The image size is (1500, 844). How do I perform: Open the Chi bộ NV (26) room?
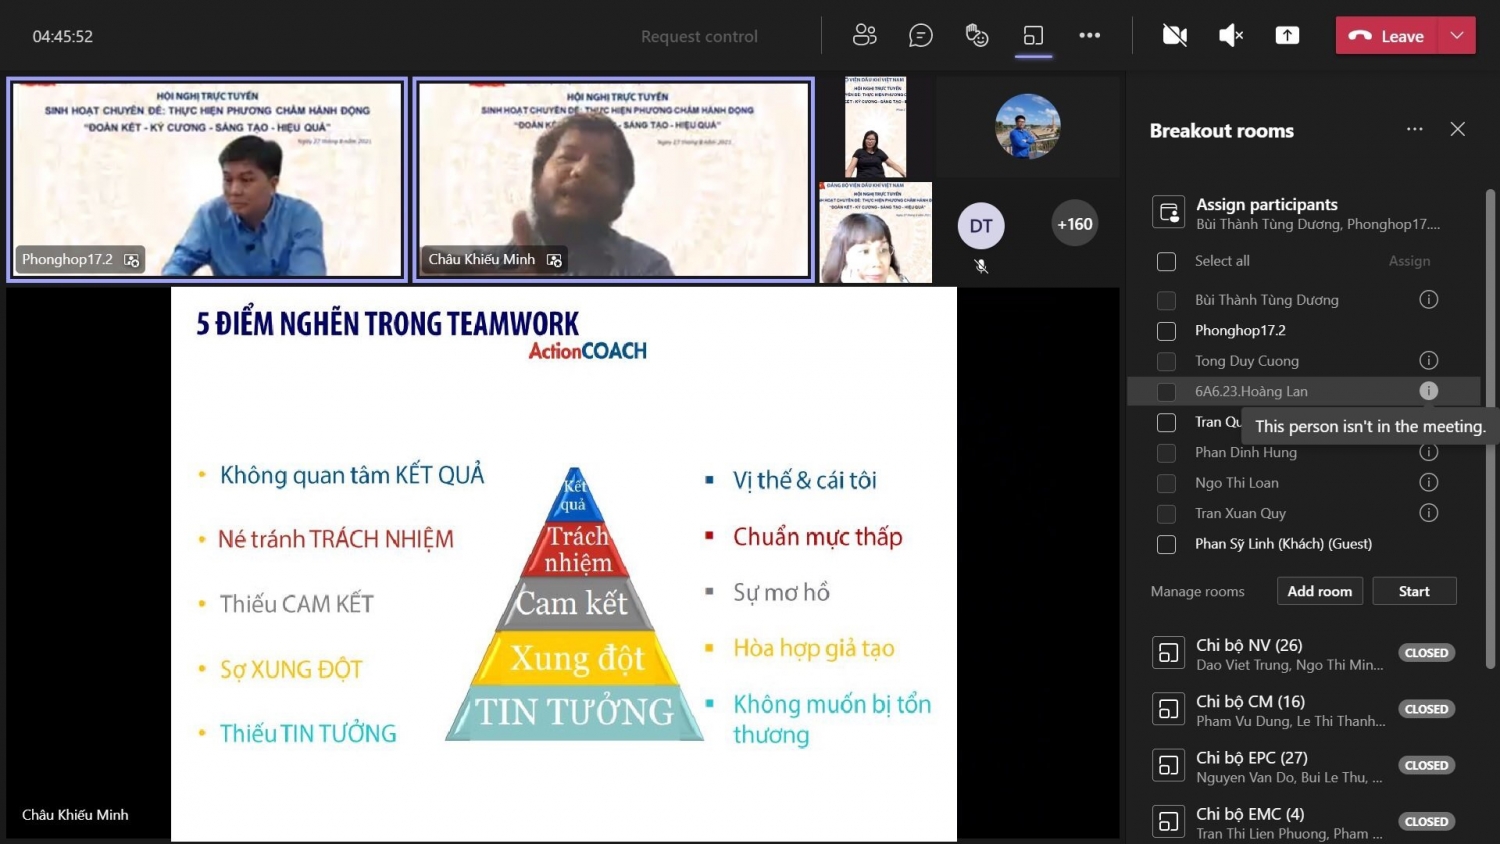[x=1290, y=654]
